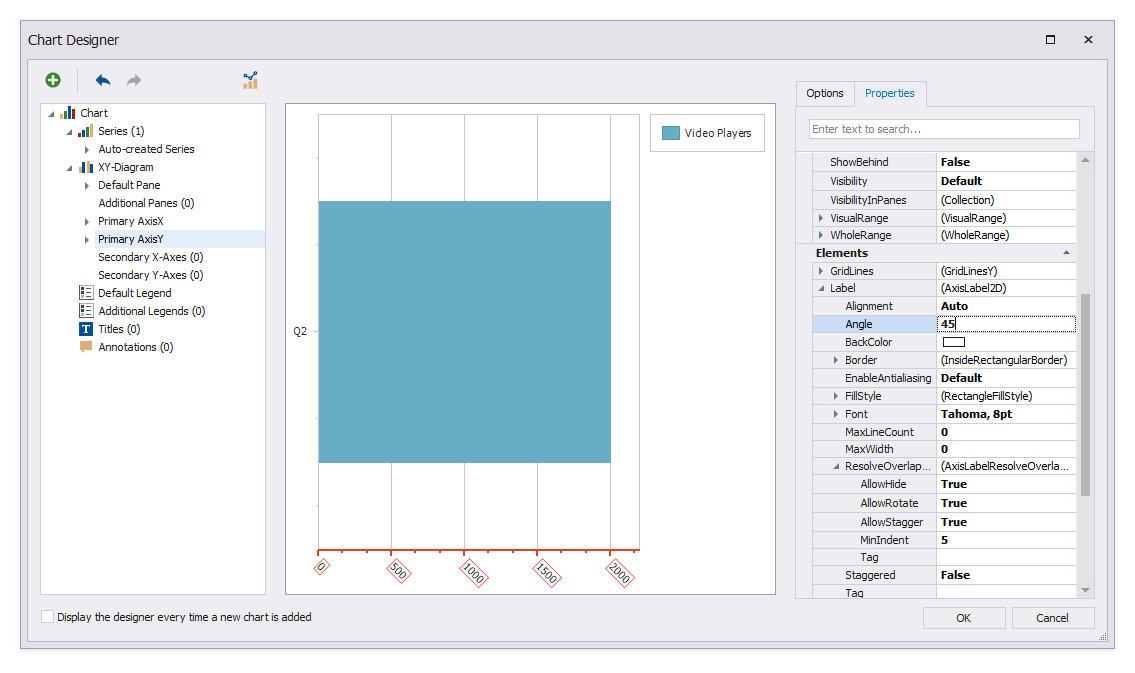Click the Cancel button
The image size is (1135, 673).
tap(1052, 618)
